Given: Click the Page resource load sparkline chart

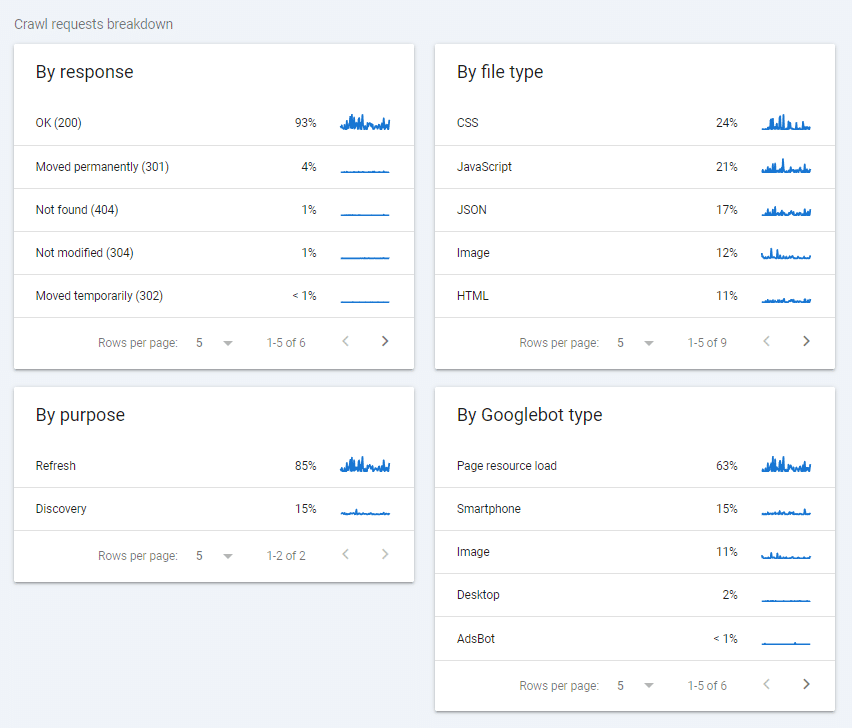Looking at the screenshot, I should pyautogui.click(x=786, y=465).
